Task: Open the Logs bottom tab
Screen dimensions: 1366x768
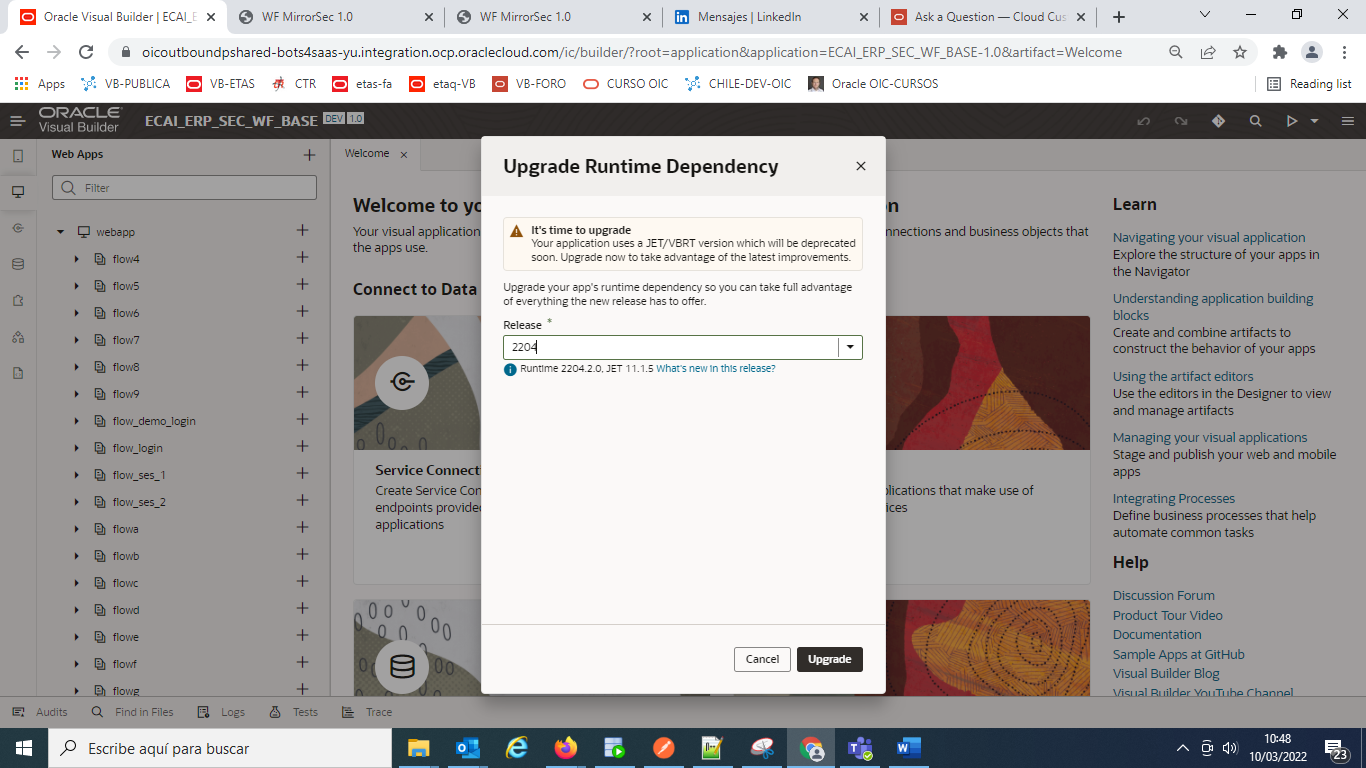Action: [221, 712]
